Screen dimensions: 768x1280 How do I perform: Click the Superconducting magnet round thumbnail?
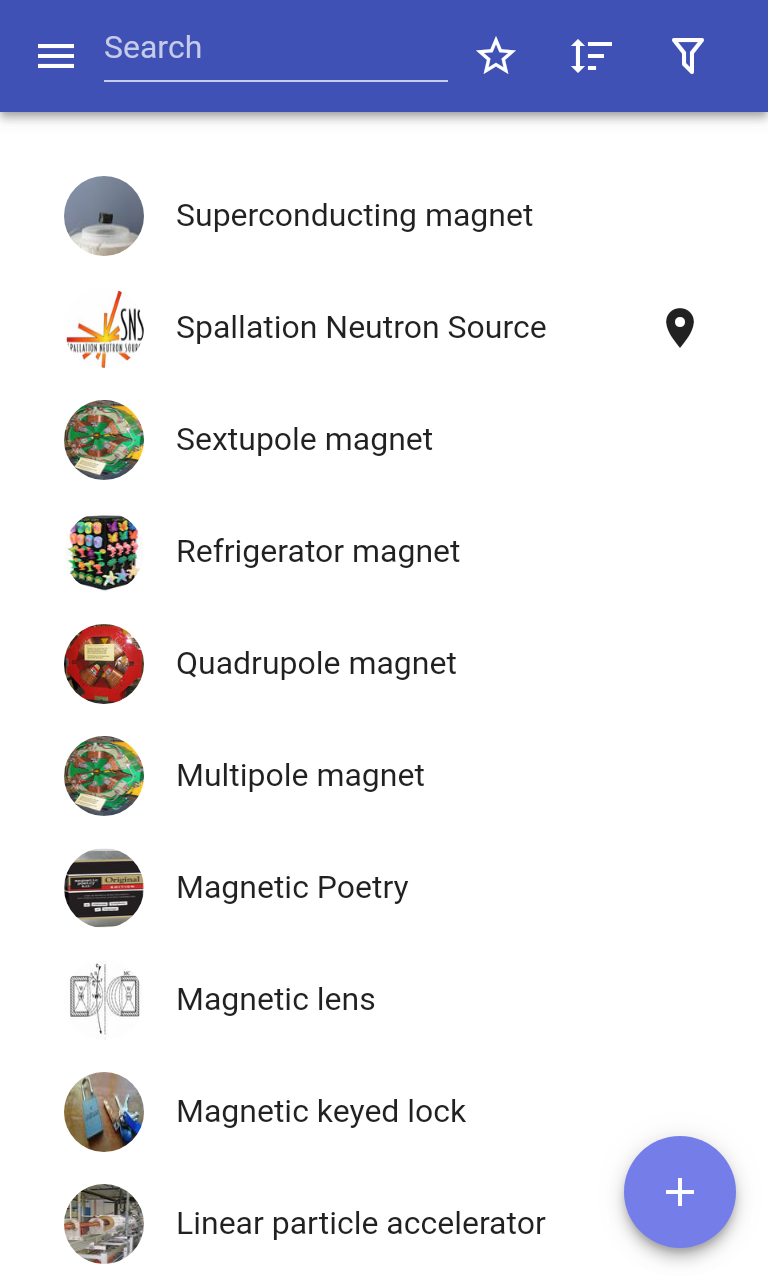pos(104,216)
